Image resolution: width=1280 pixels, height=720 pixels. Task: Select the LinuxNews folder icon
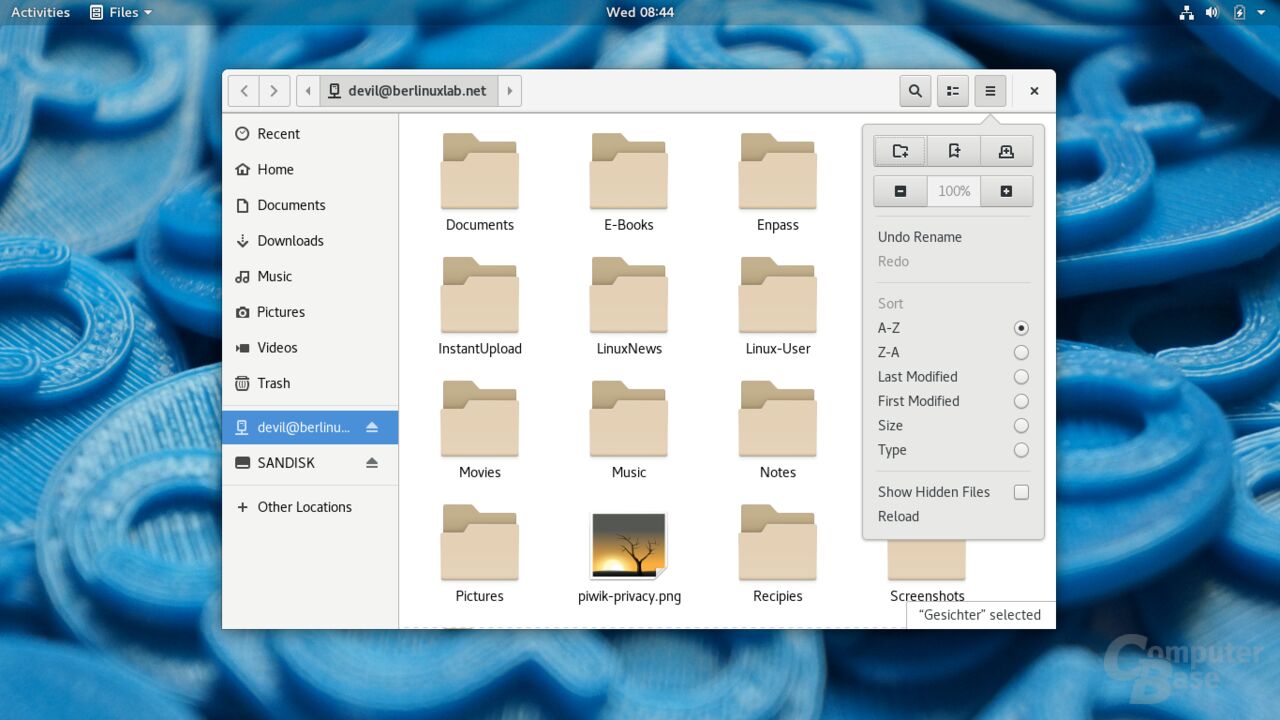(x=629, y=295)
